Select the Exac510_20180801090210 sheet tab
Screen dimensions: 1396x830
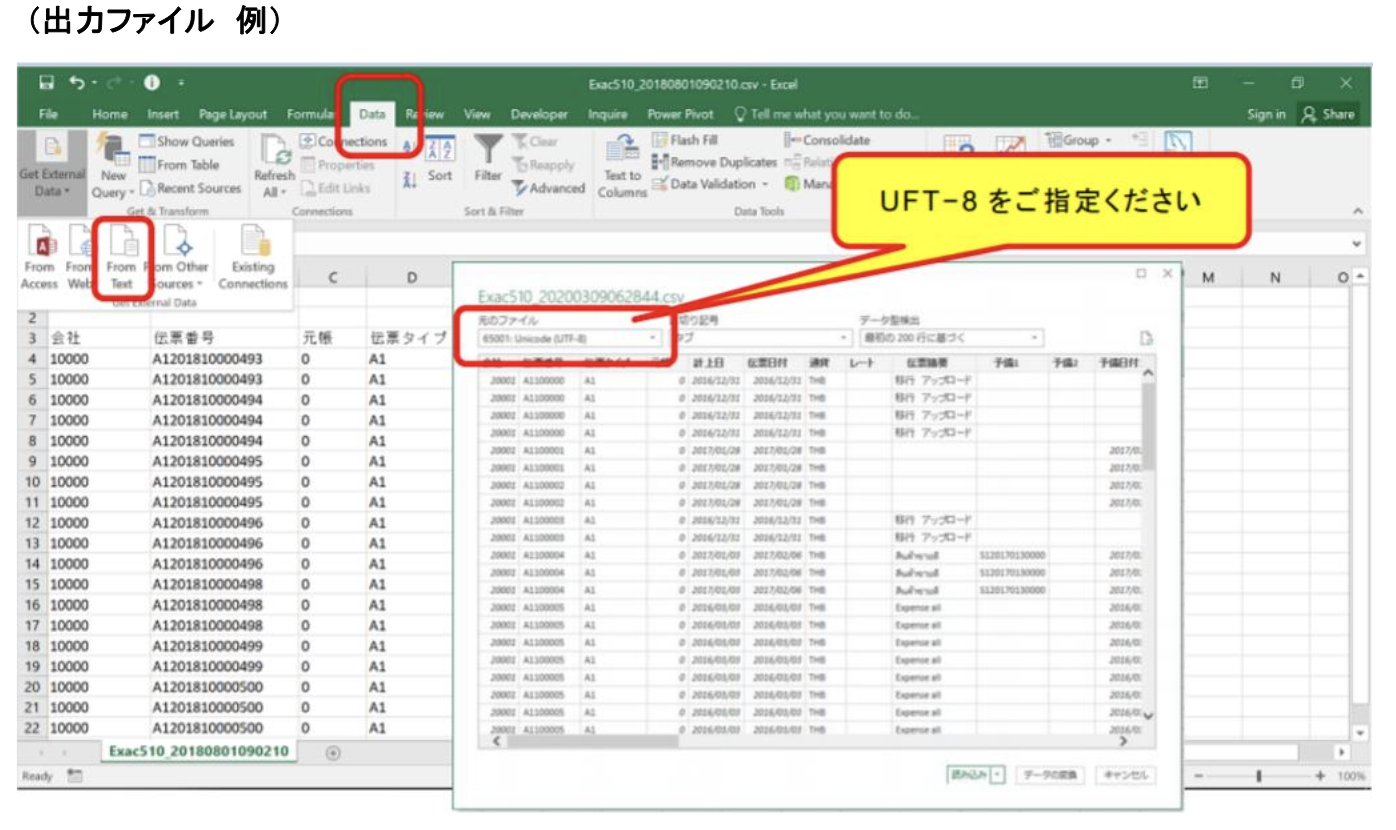coord(199,751)
